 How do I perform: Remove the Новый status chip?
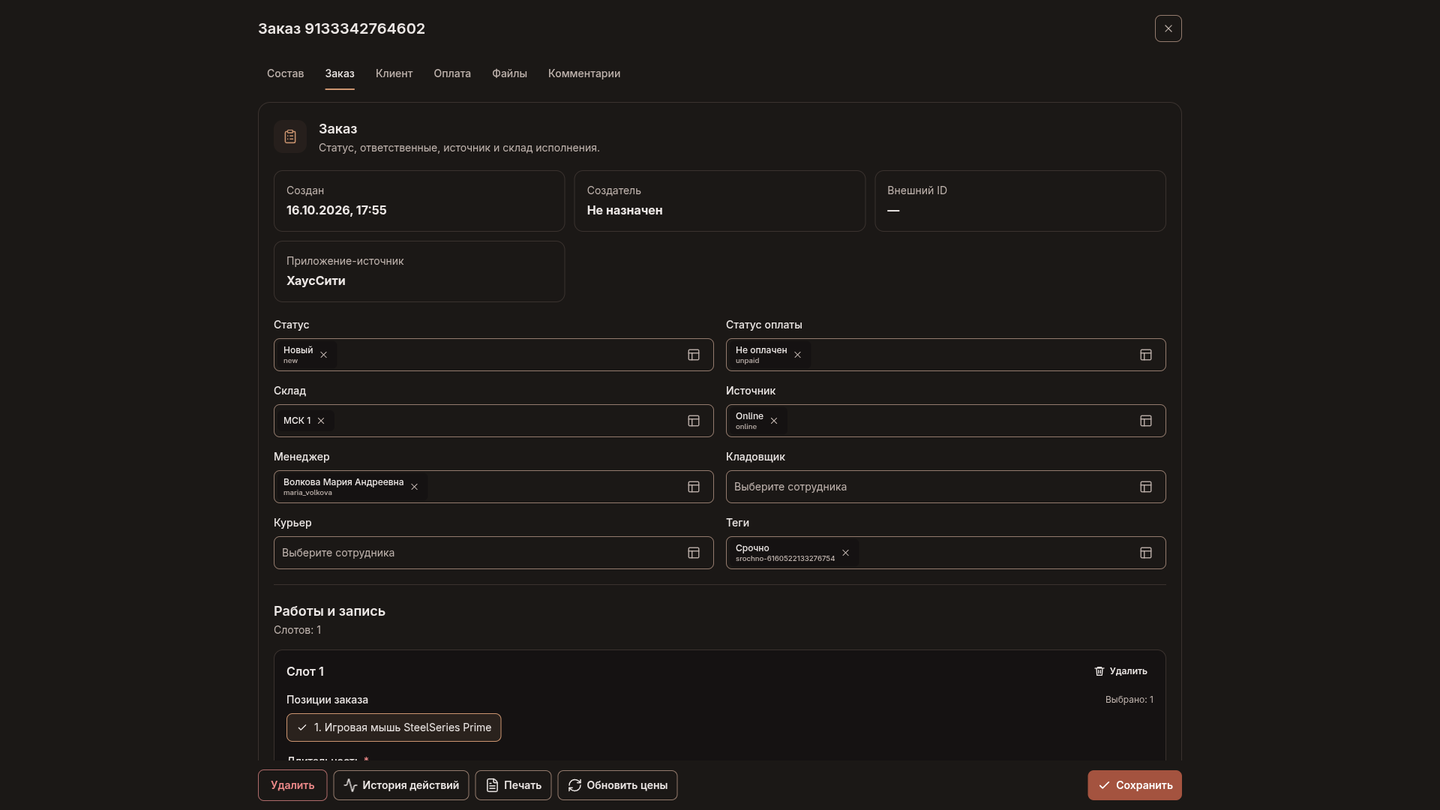[x=323, y=355]
